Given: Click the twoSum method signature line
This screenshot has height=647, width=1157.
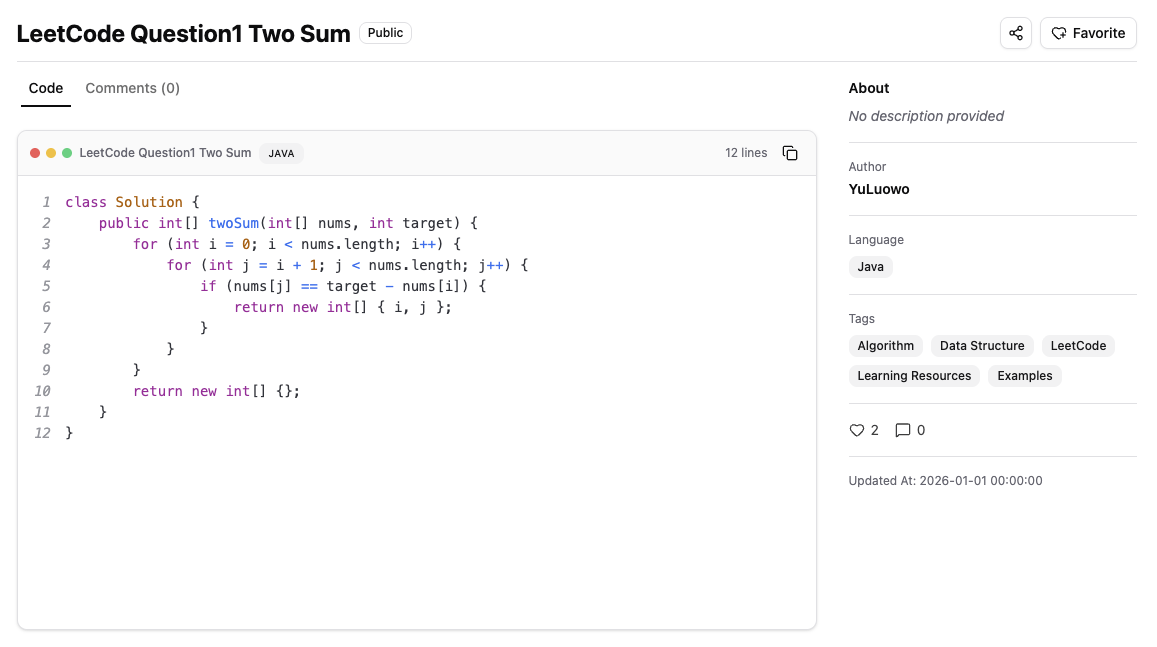Looking at the screenshot, I should coord(288,223).
